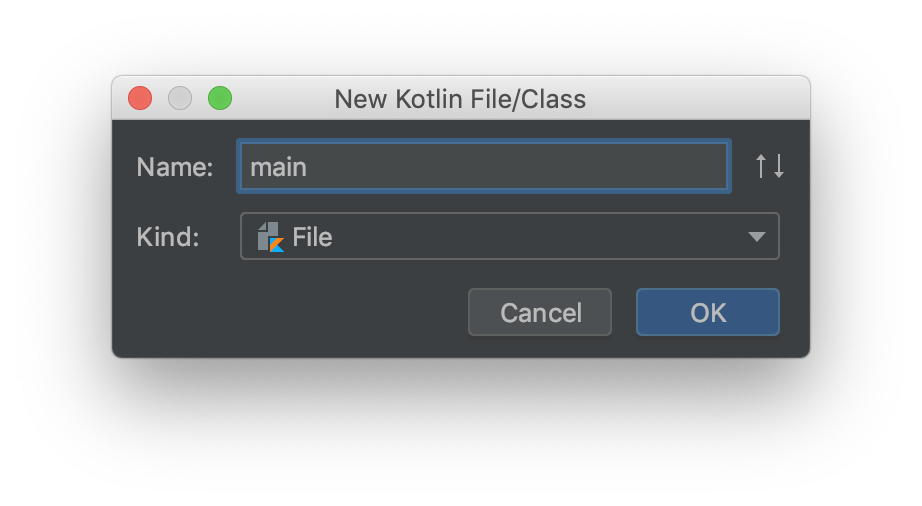The width and height of the screenshot is (922, 506).
Task: Click the up-down history arrows icon
Action: click(769, 166)
